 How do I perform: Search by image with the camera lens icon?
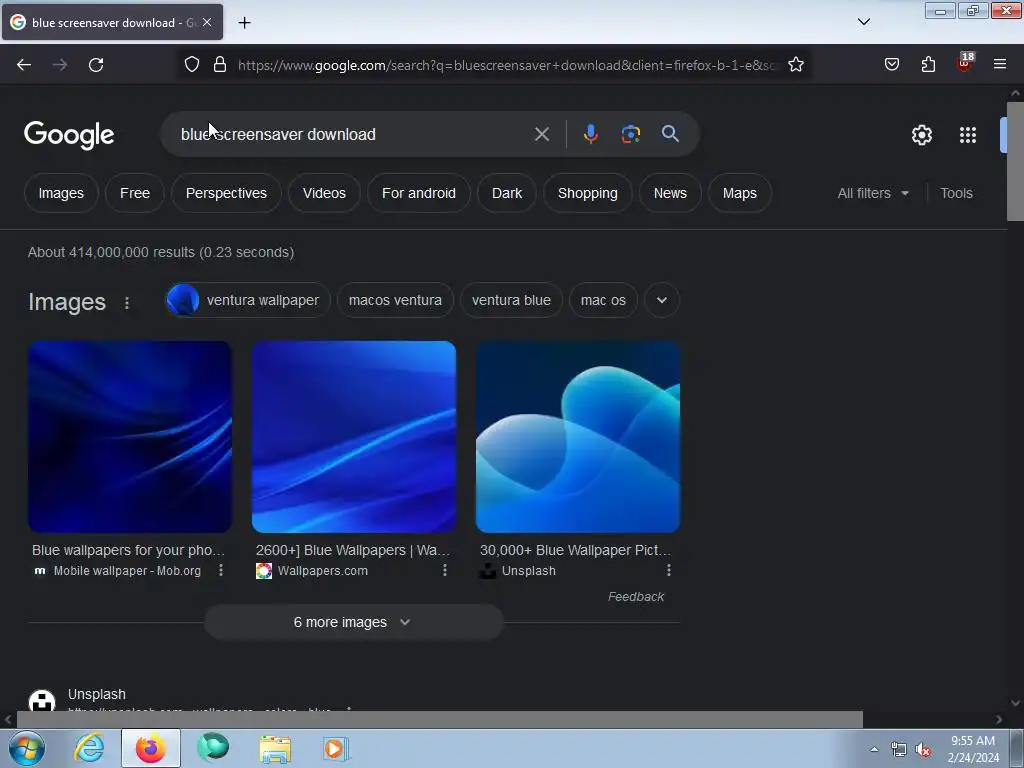630,134
